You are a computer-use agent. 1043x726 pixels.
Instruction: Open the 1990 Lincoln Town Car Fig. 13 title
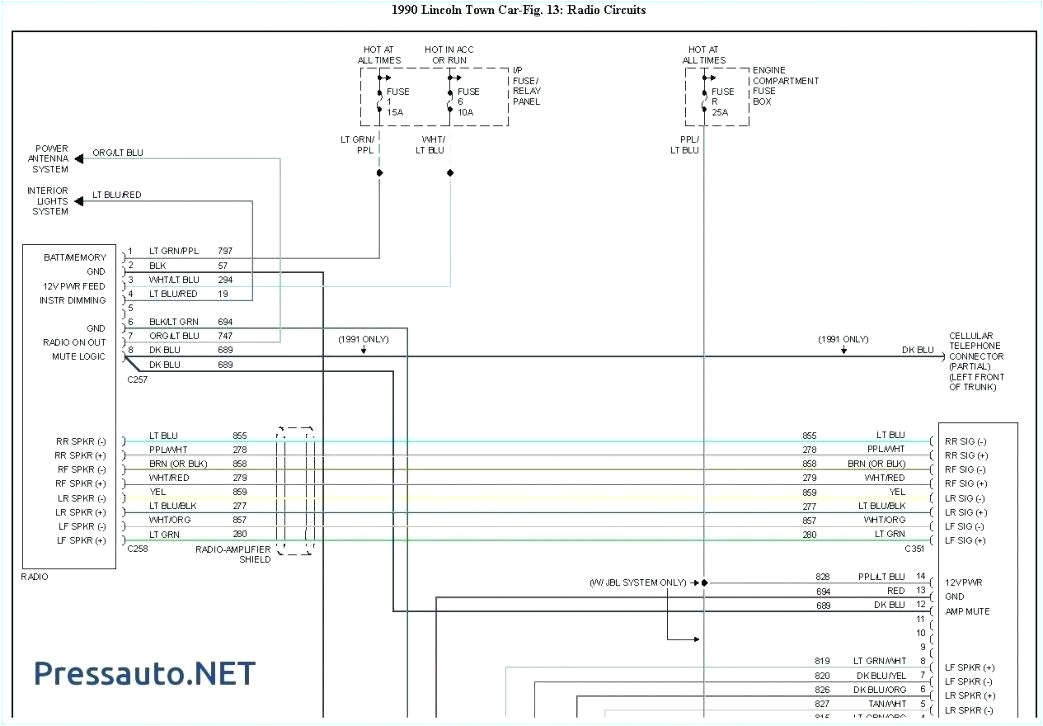pos(521,10)
